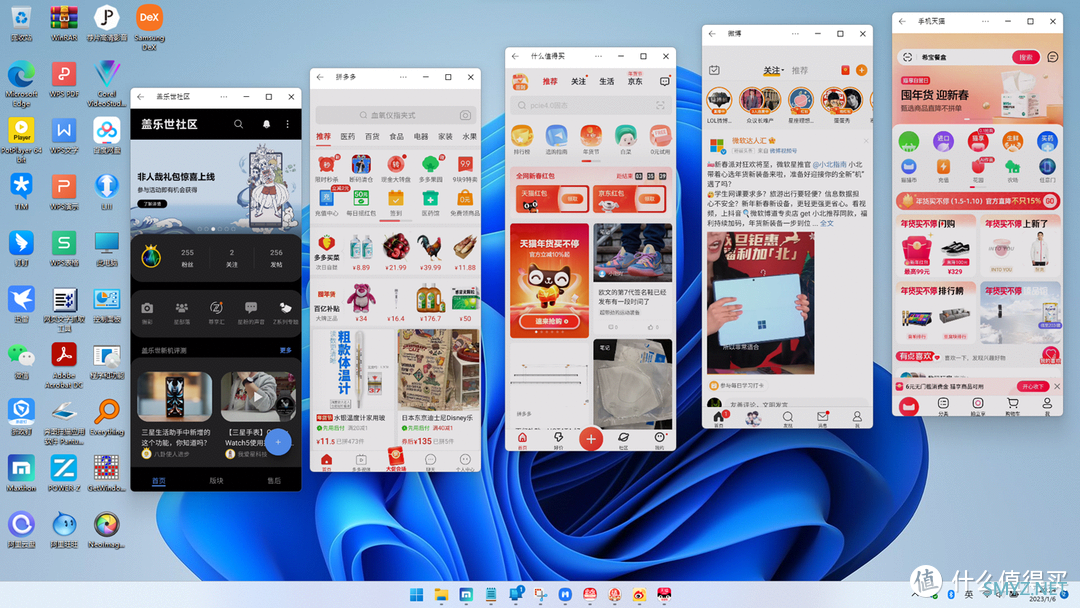Click the 什么值得买 search box
This screenshot has height=608, width=1080.
click(x=590, y=105)
